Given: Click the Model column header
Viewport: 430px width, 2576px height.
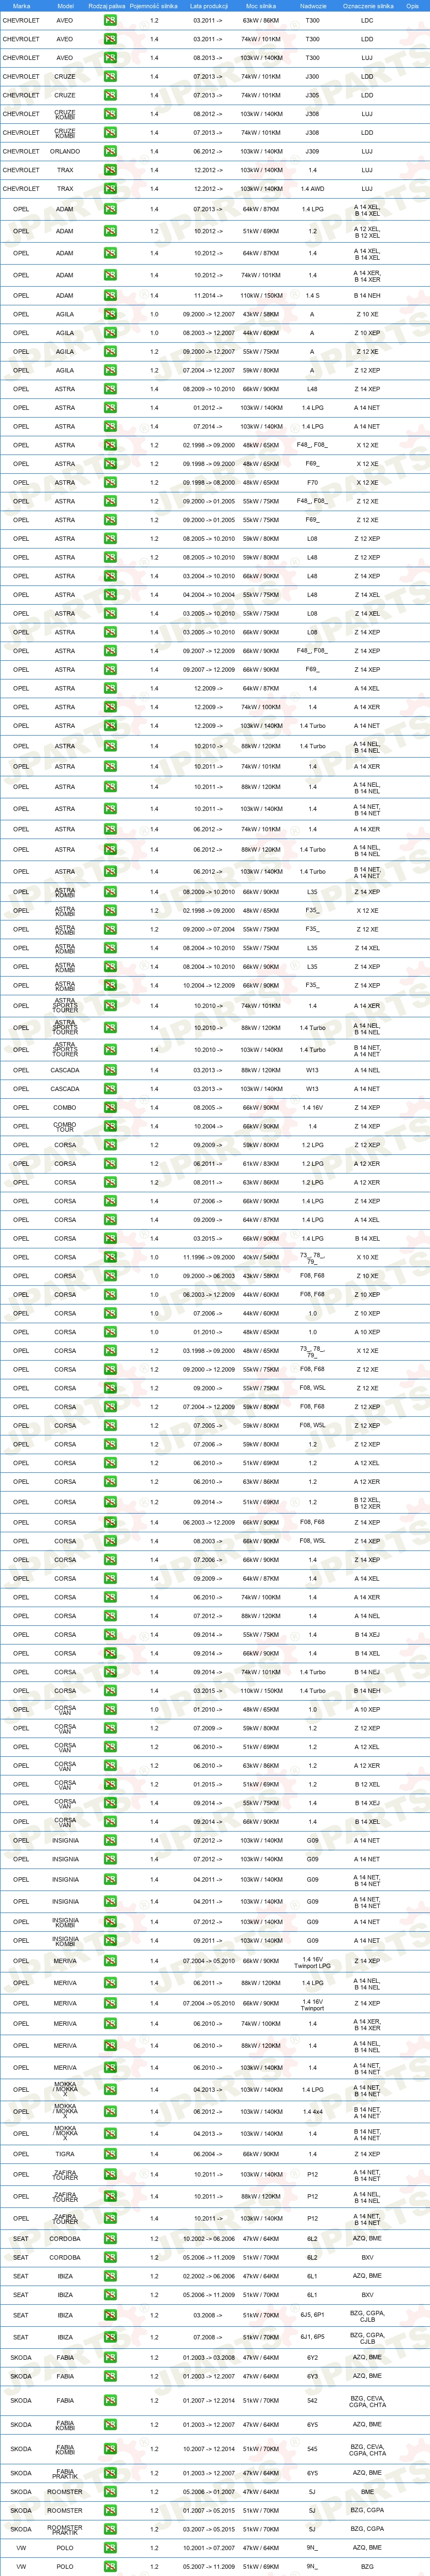Looking at the screenshot, I should coord(65,6).
